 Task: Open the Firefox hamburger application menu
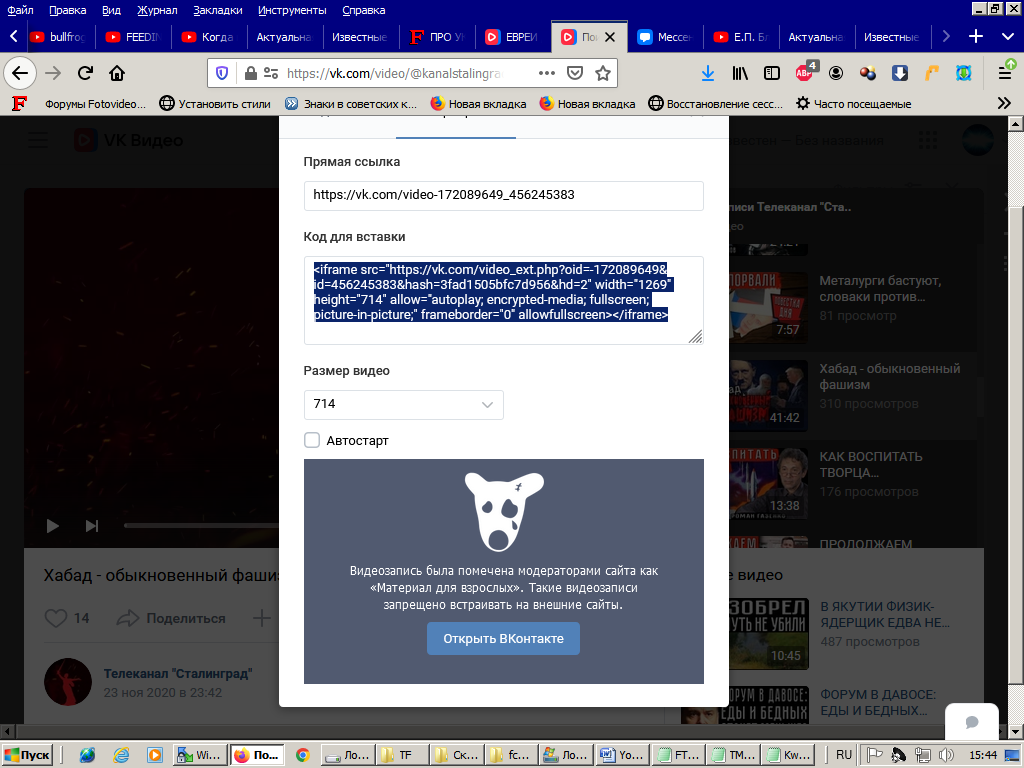pos(1006,72)
